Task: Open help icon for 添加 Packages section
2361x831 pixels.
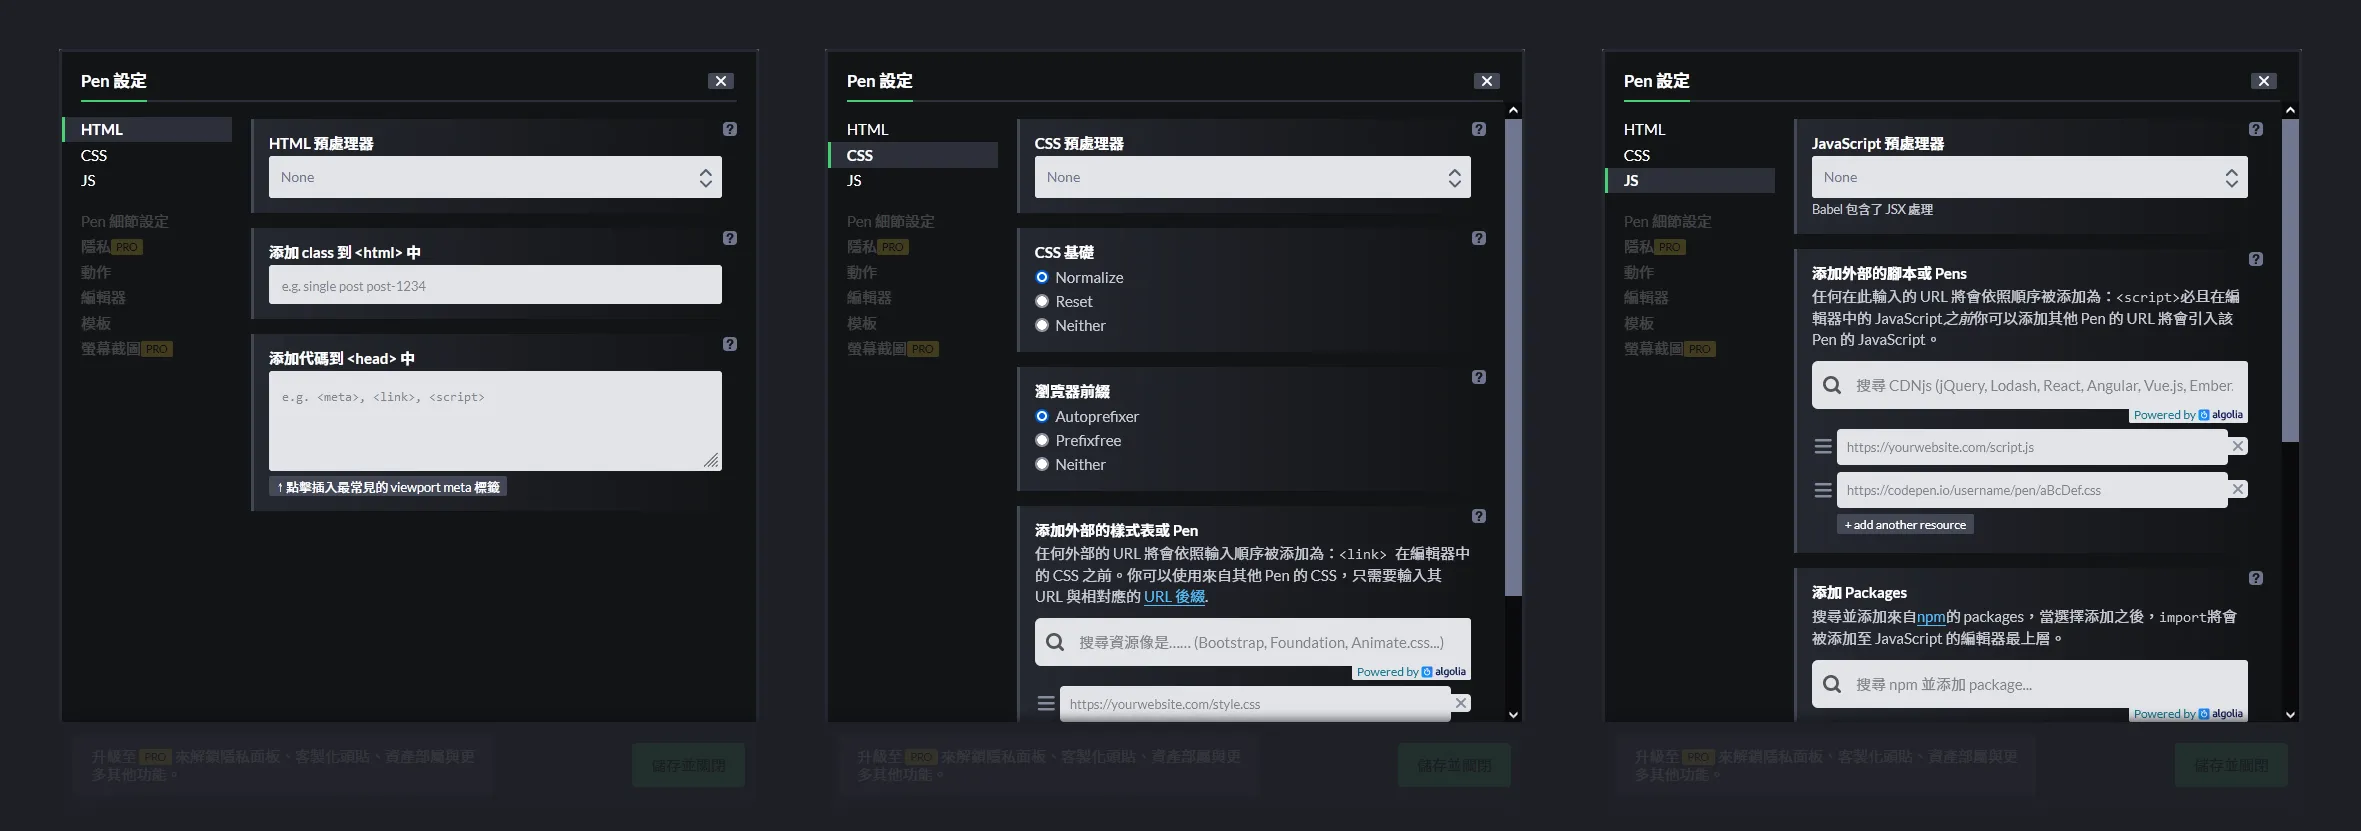Action: (2256, 578)
